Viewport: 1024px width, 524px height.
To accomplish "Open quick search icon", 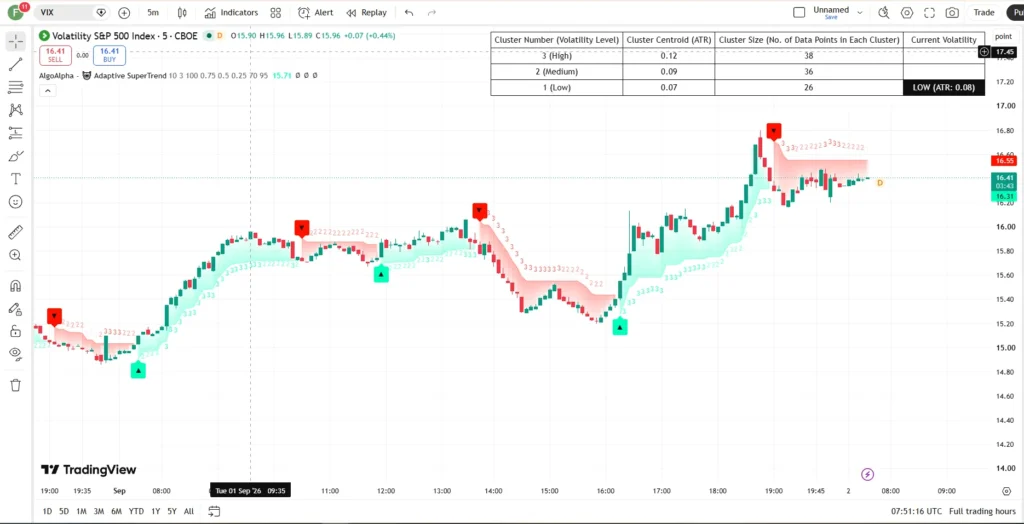I will (884, 12).
